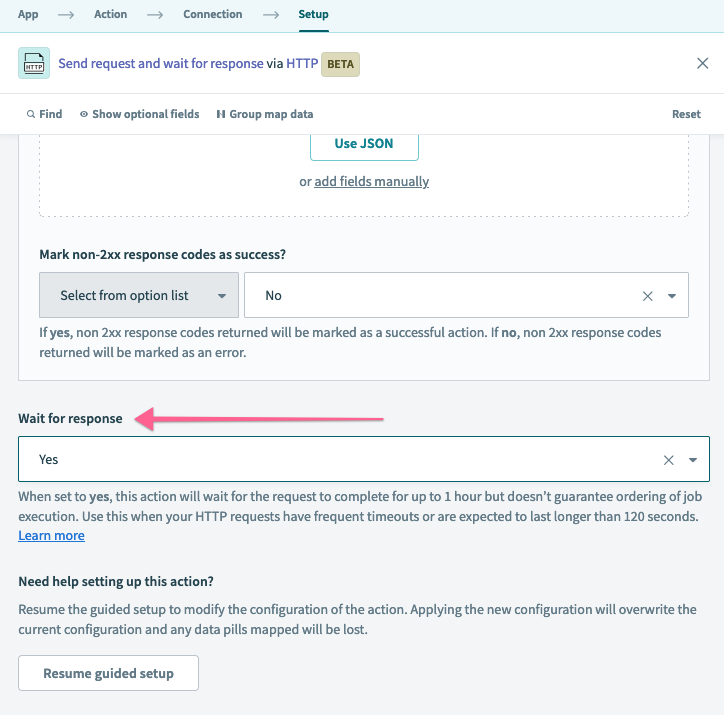Click the 'add fields manually' link

click(x=371, y=182)
